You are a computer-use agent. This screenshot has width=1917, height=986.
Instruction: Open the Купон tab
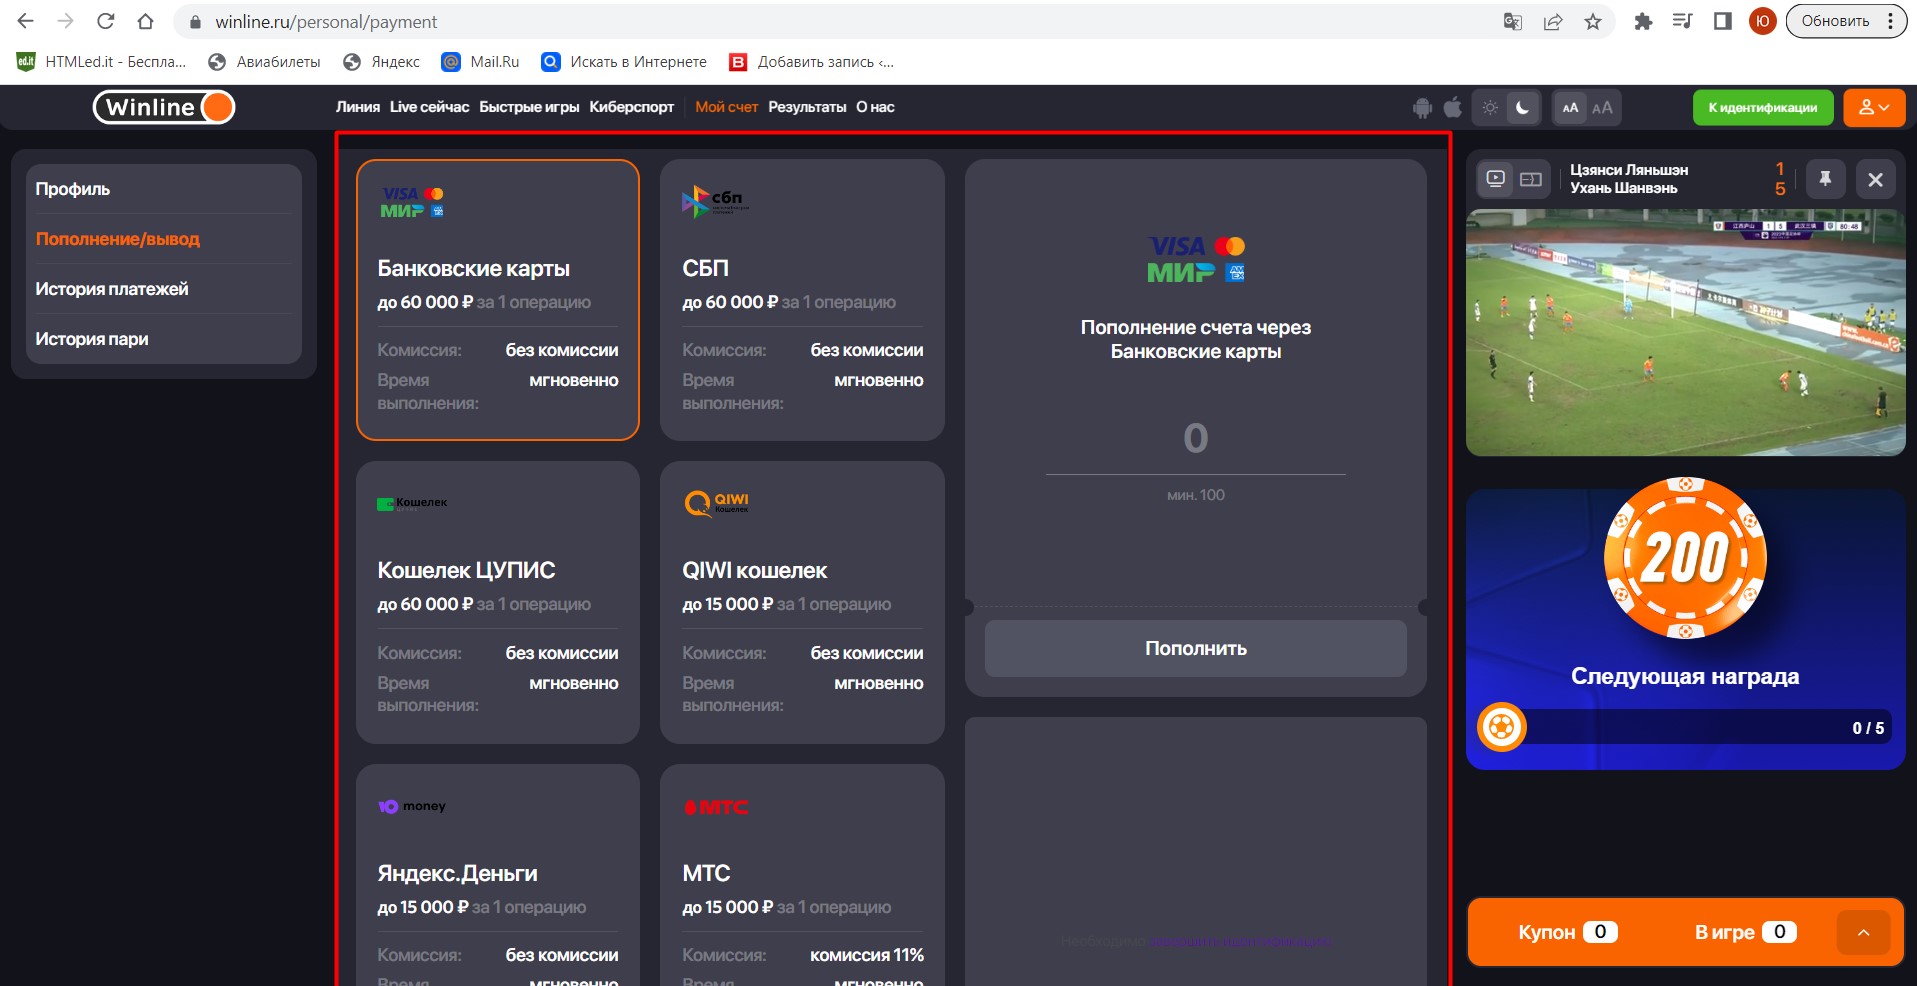(1567, 932)
